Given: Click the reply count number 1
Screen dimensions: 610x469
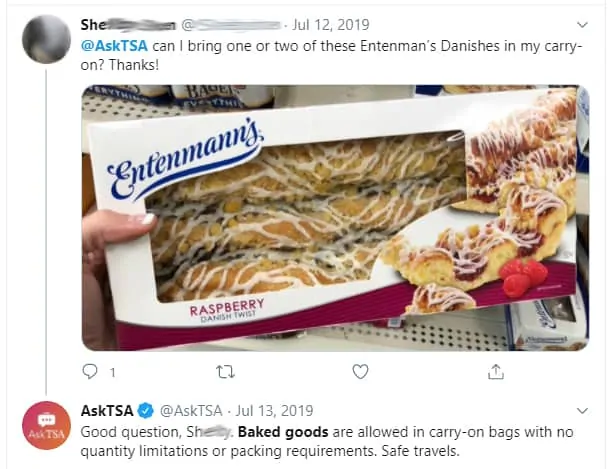Looking at the screenshot, I should [112, 373].
